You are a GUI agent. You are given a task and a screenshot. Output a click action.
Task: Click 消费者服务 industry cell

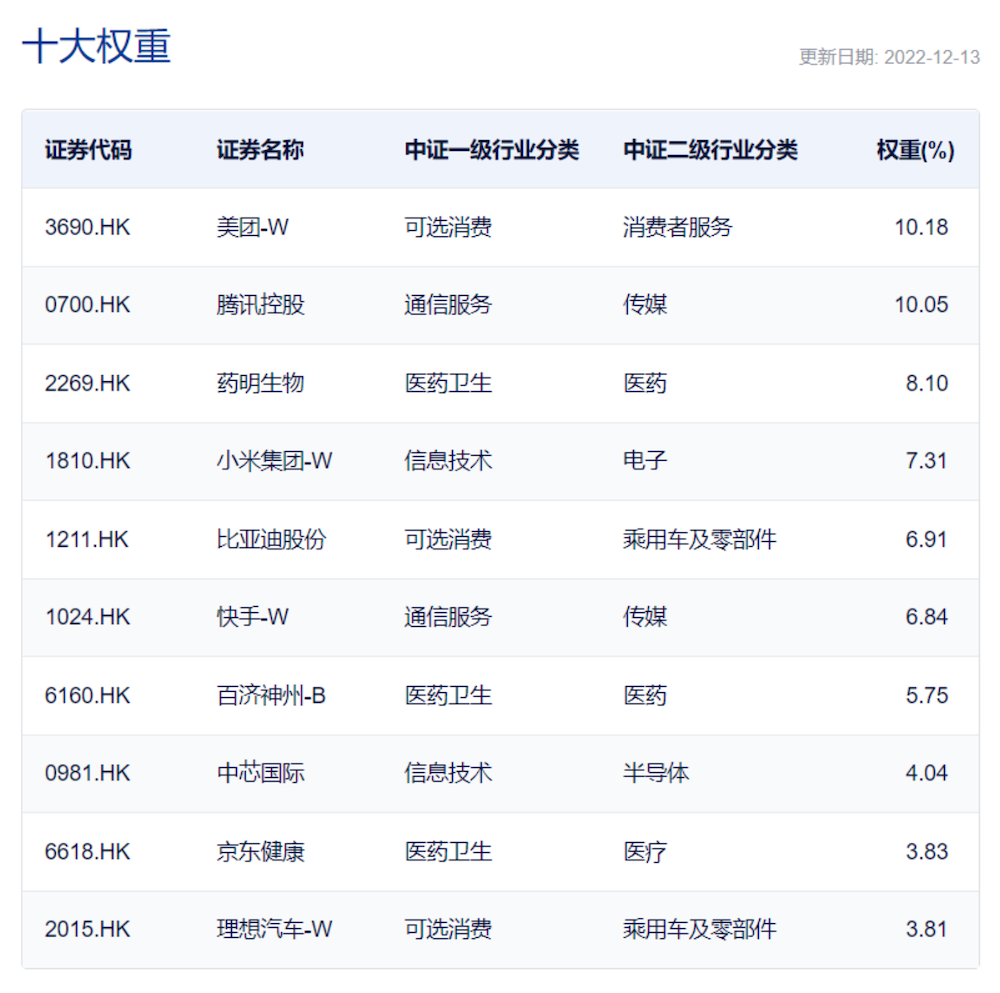(x=677, y=227)
